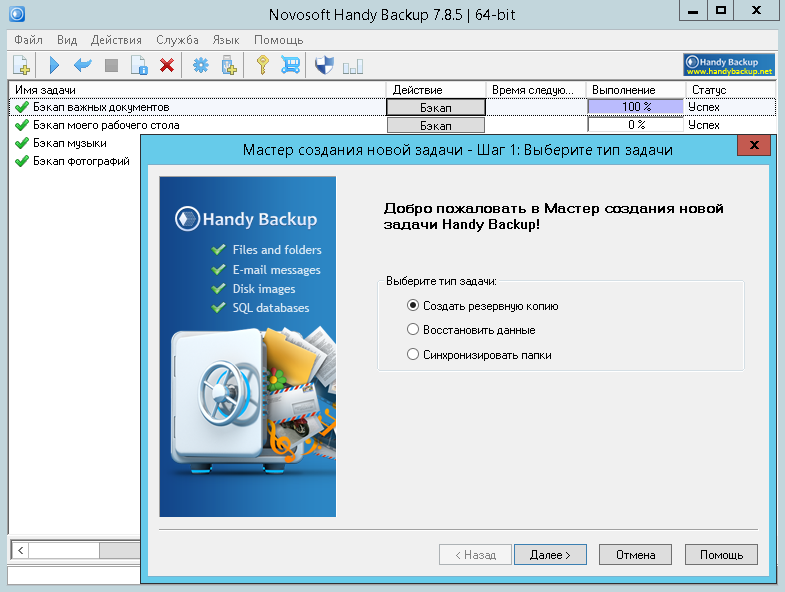785x592 pixels.
Task: Open the Действия menu
Action: 116,40
